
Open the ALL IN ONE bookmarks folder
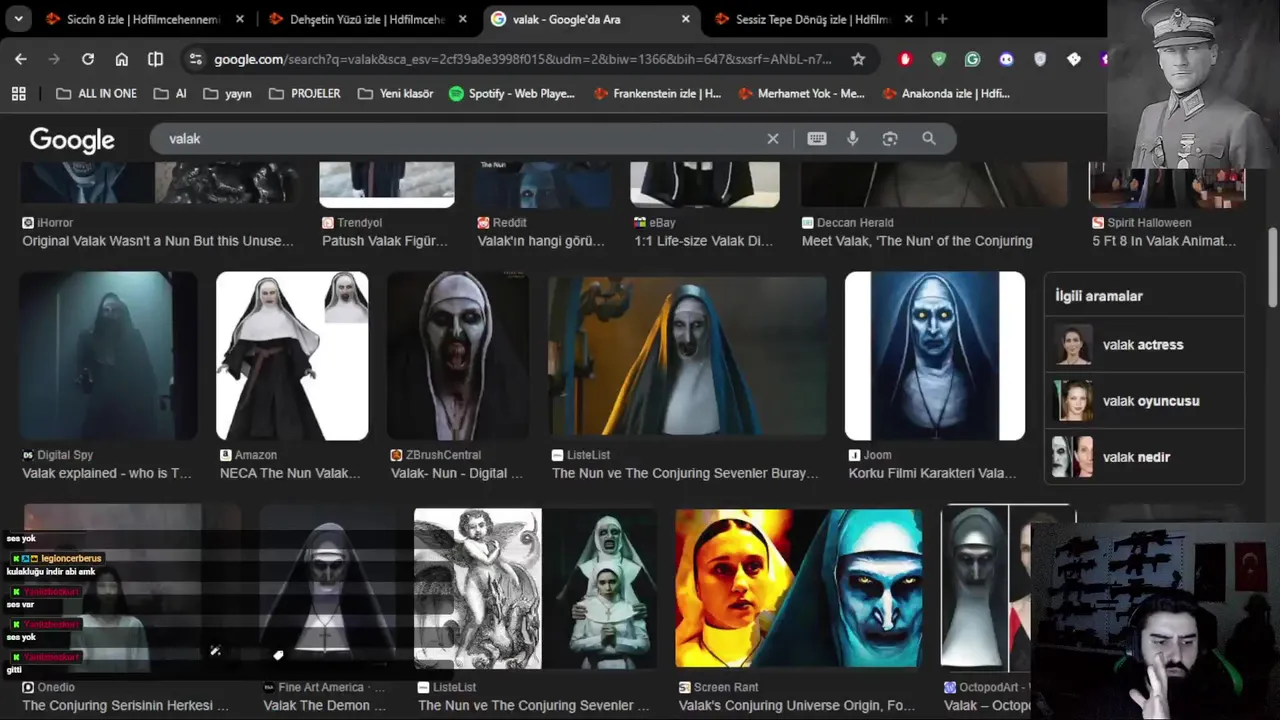coord(96,93)
